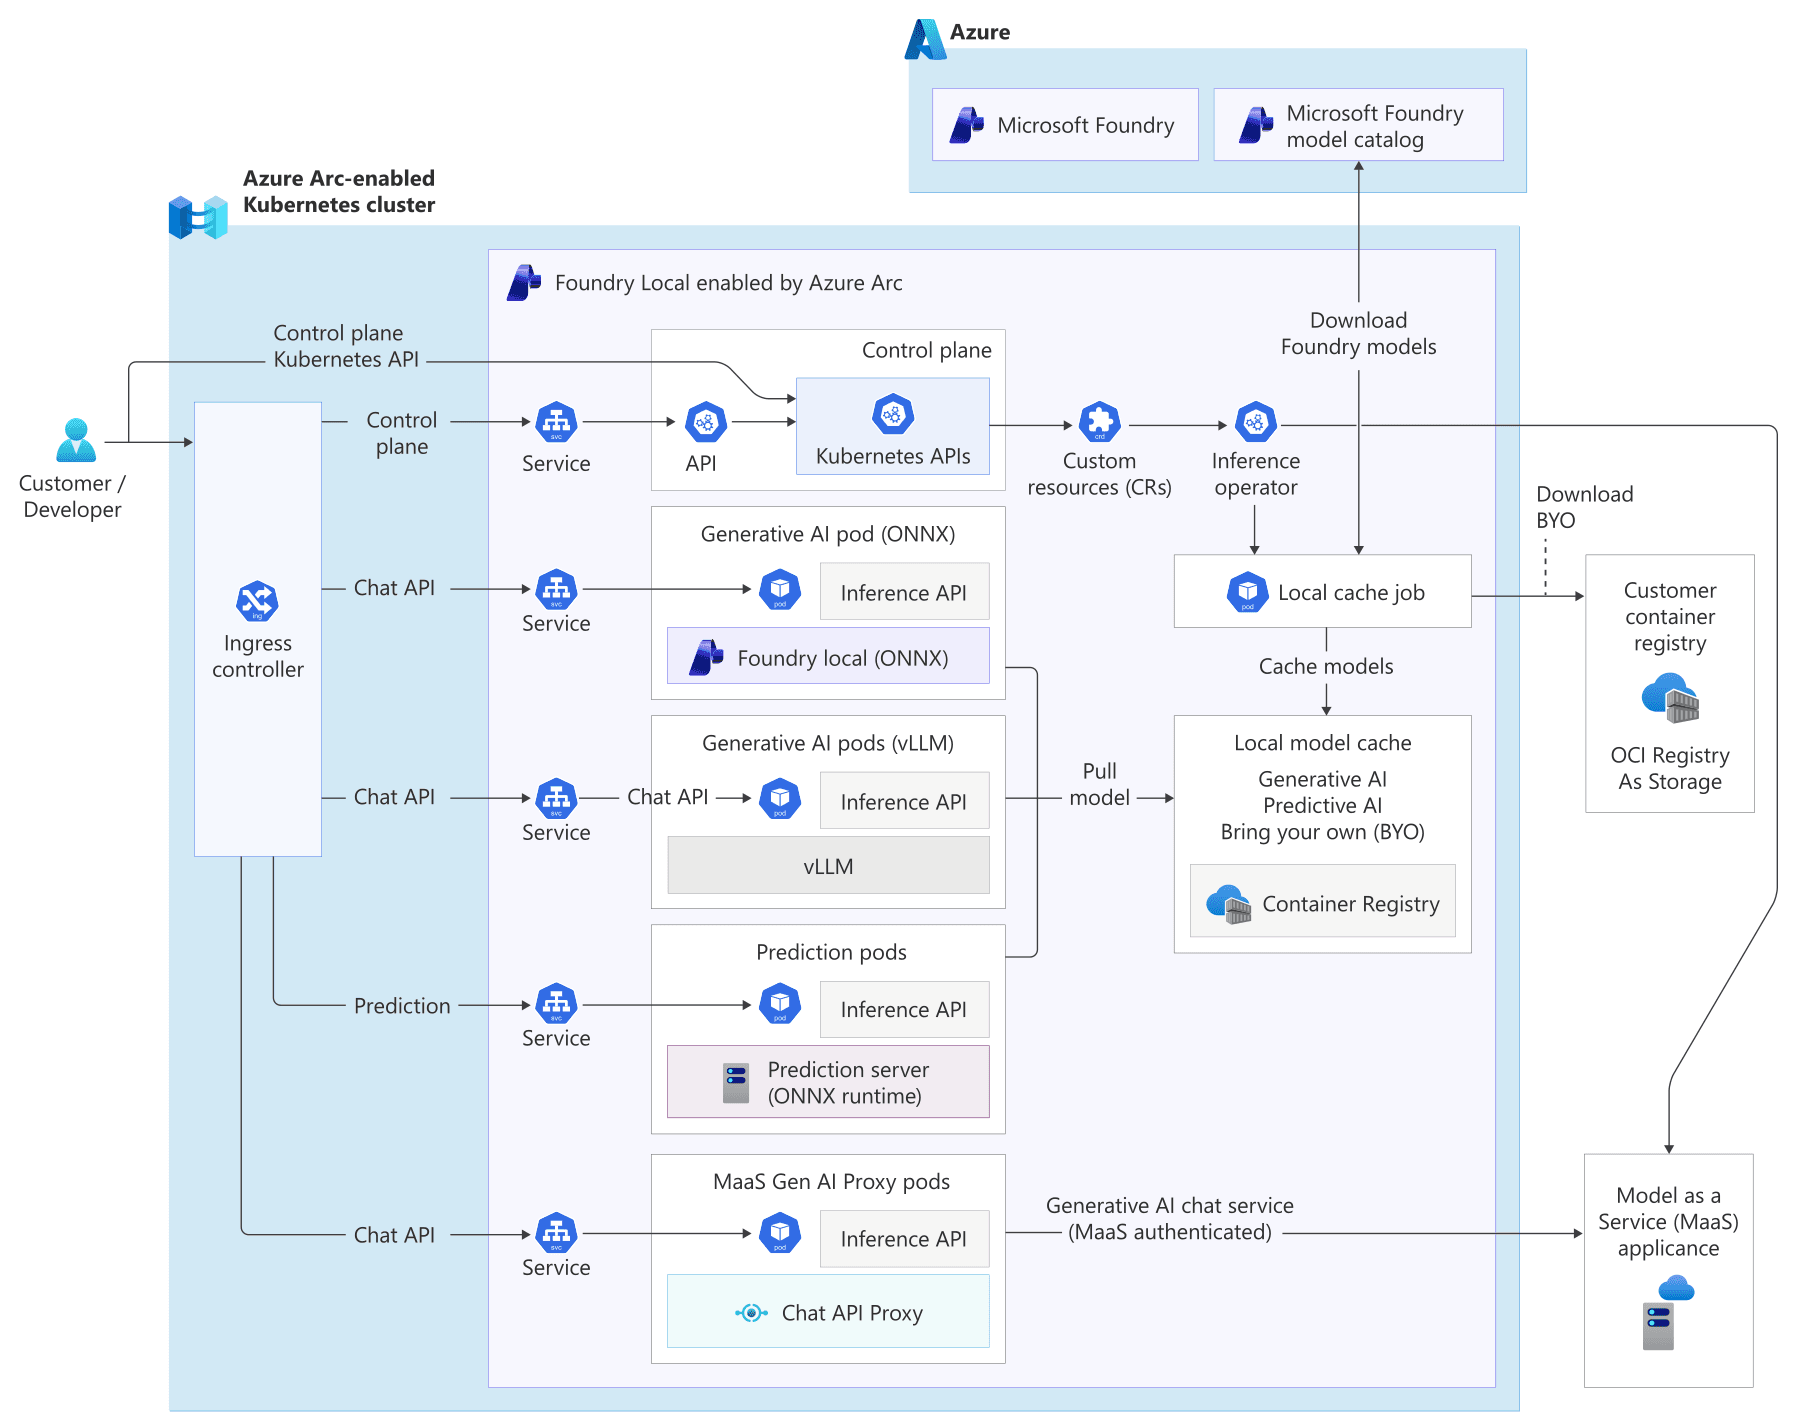Click the Foundry model catalog logo icon
Image resolution: width=1800 pixels, height=1428 pixels.
click(x=1256, y=125)
